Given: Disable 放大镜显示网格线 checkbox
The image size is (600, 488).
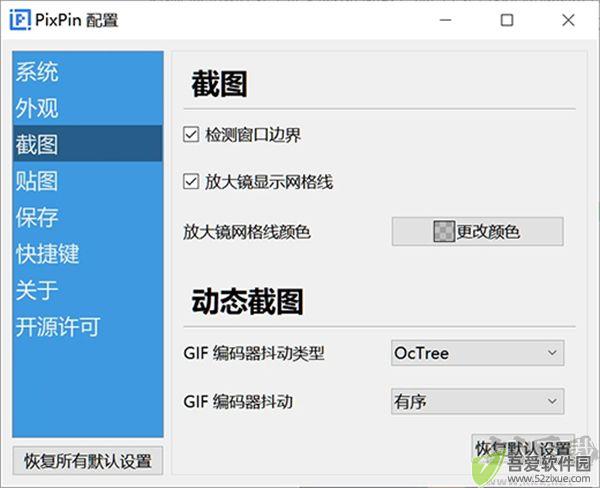Looking at the screenshot, I should [x=191, y=182].
